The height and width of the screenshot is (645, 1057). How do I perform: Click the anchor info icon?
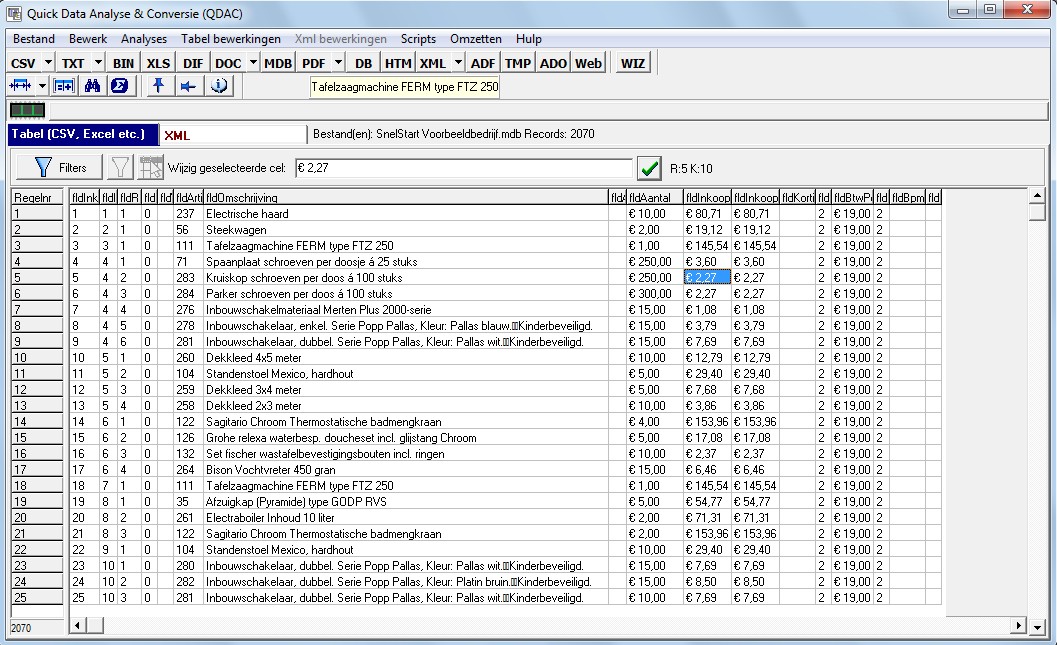pyautogui.click(x=218, y=86)
